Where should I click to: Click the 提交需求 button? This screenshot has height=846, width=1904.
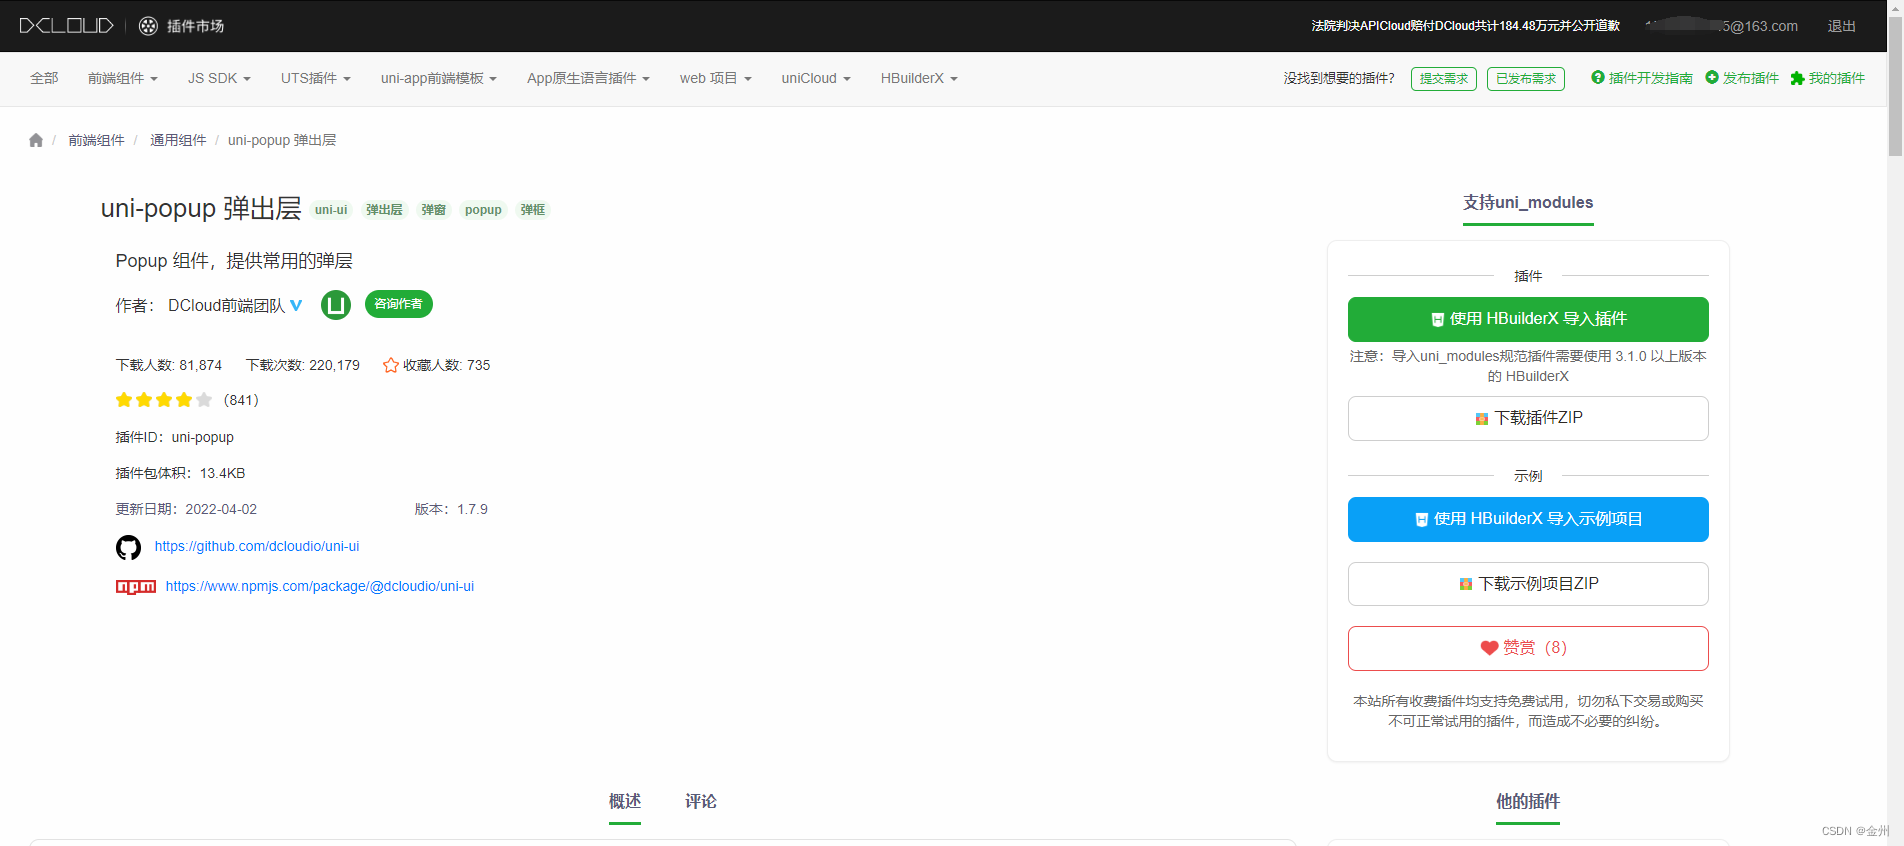point(1444,79)
